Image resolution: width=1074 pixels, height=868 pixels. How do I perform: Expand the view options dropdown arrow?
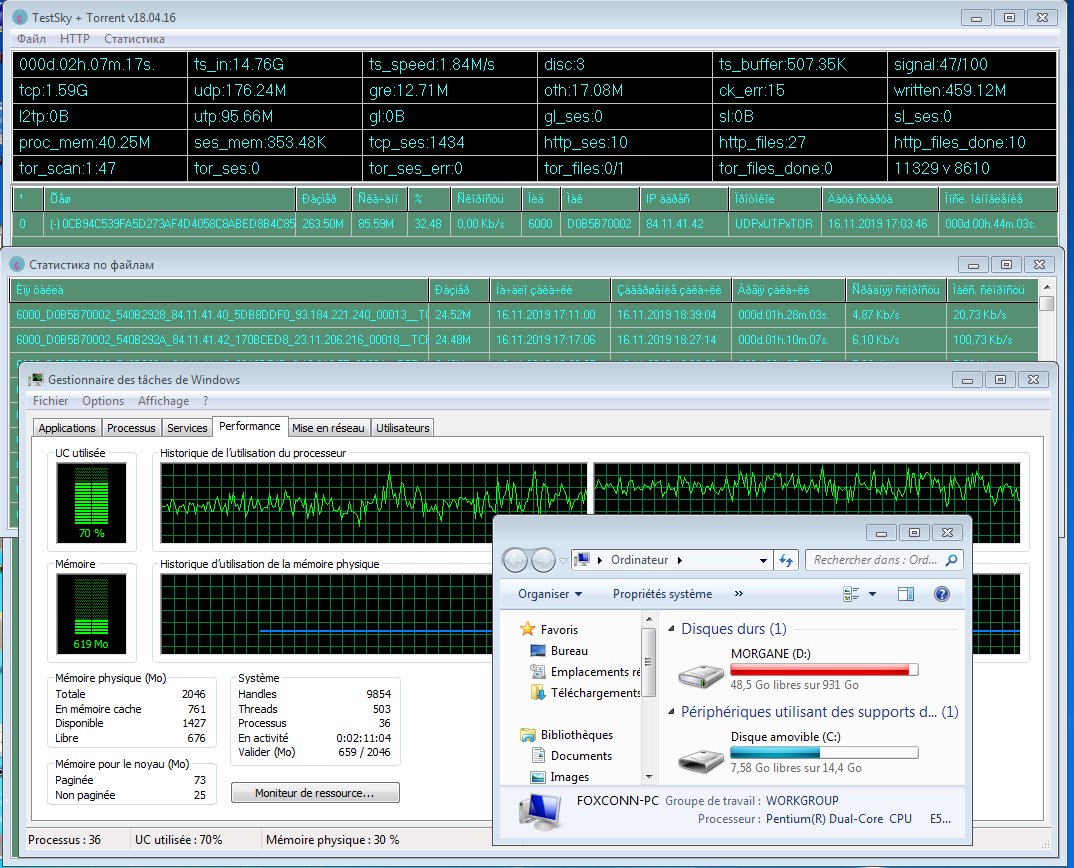coord(872,594)
